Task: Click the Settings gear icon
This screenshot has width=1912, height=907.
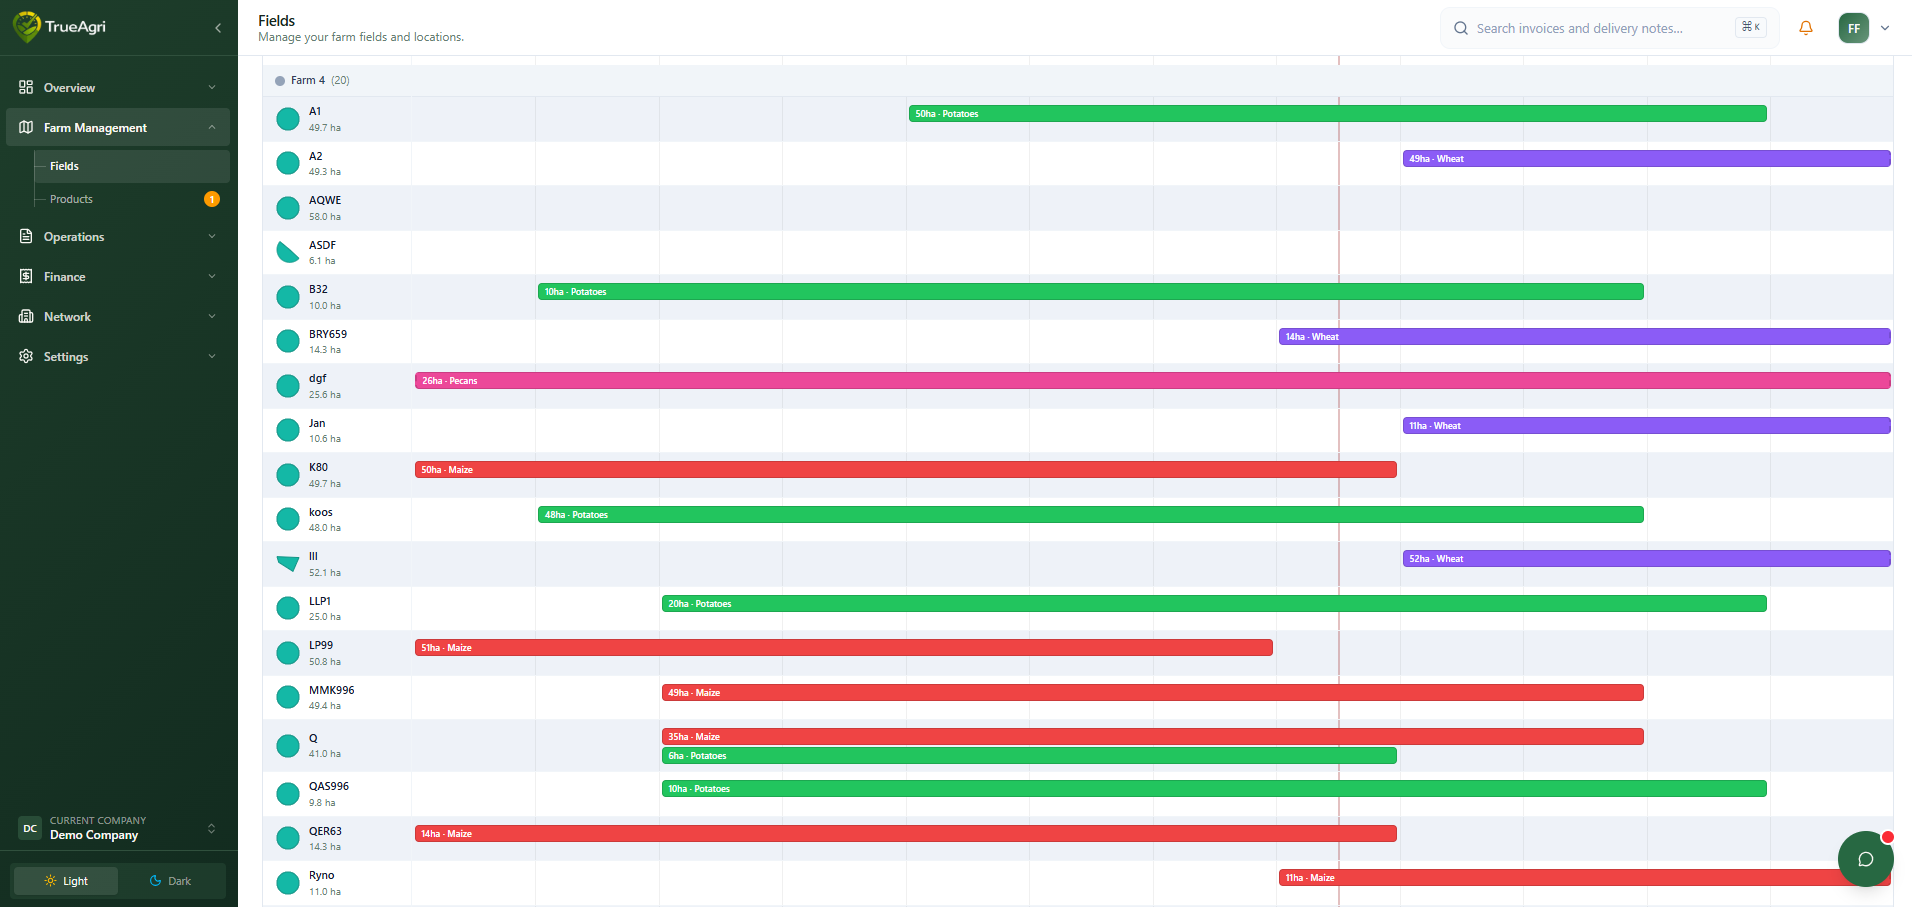Action: click(26, 356)
